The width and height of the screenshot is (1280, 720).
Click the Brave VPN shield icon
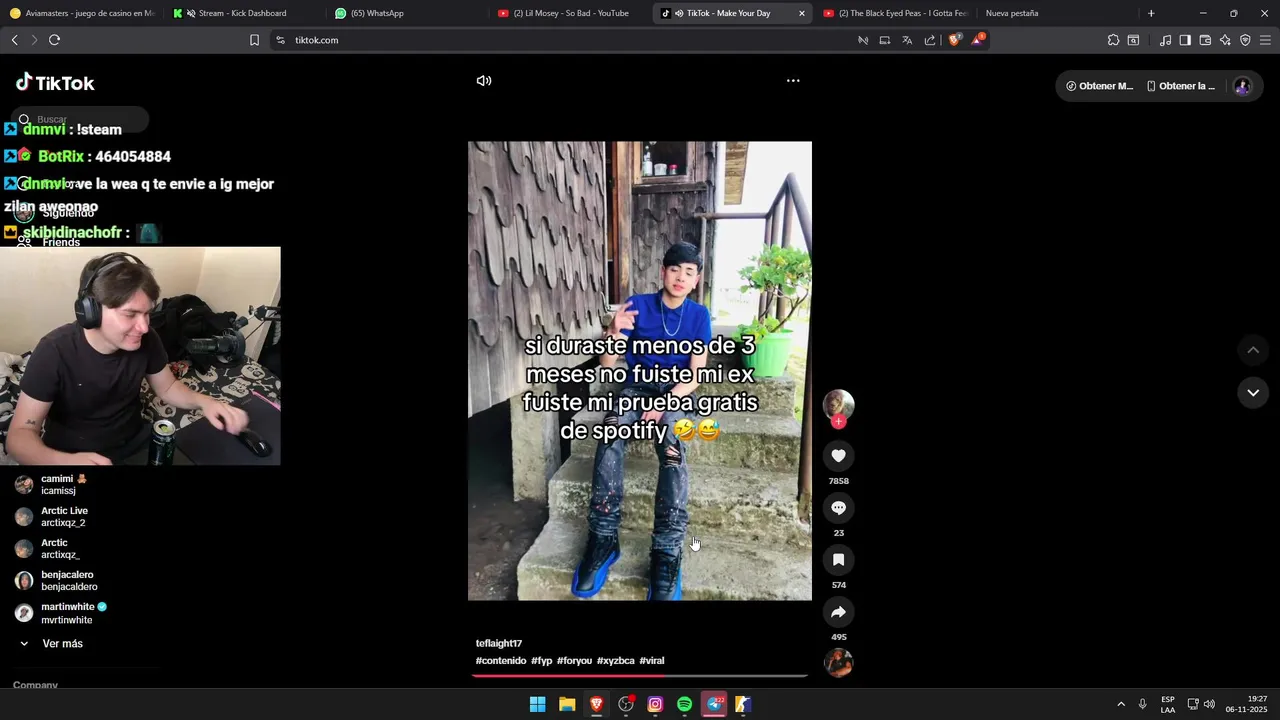point(1245,40)
